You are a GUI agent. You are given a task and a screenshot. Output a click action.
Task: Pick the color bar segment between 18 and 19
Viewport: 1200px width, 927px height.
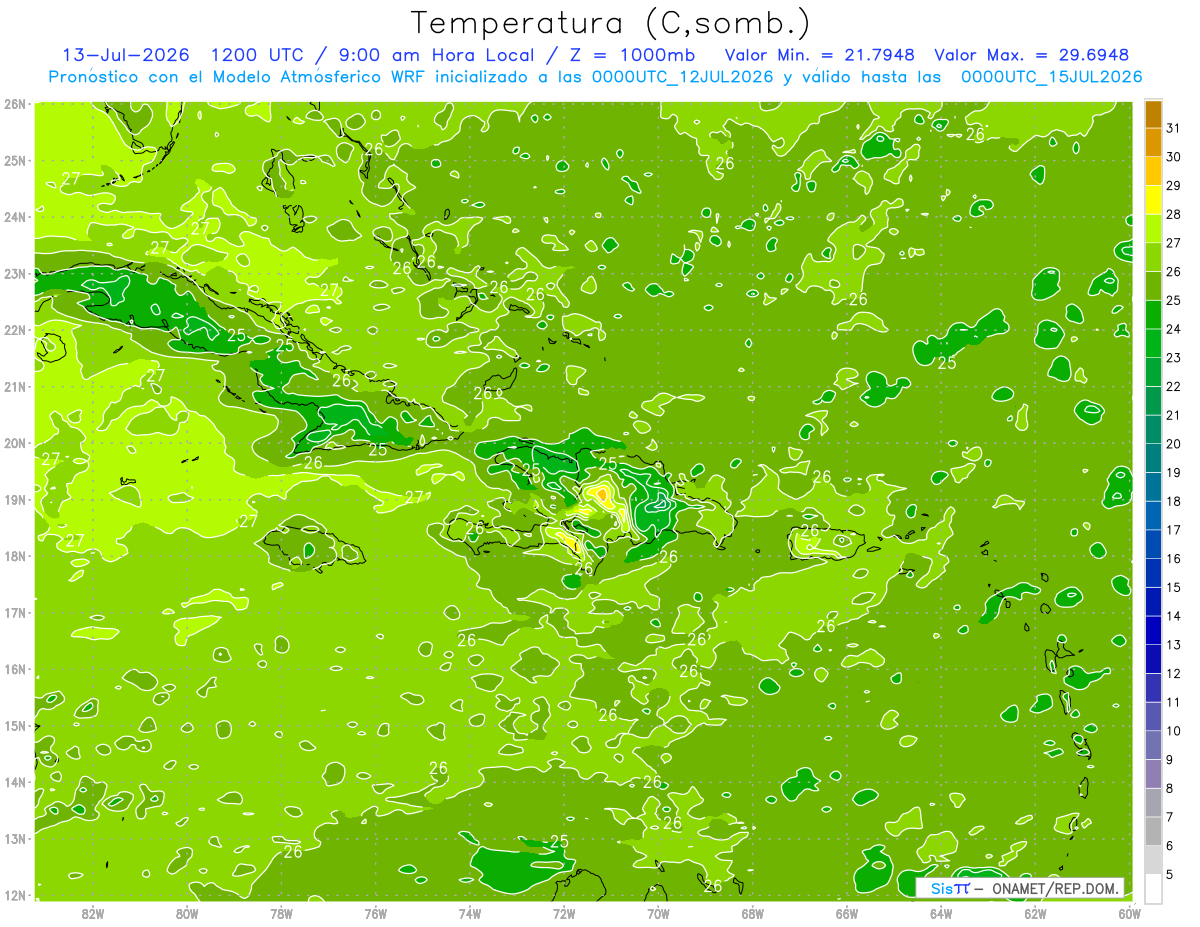tap(1152, 487)
